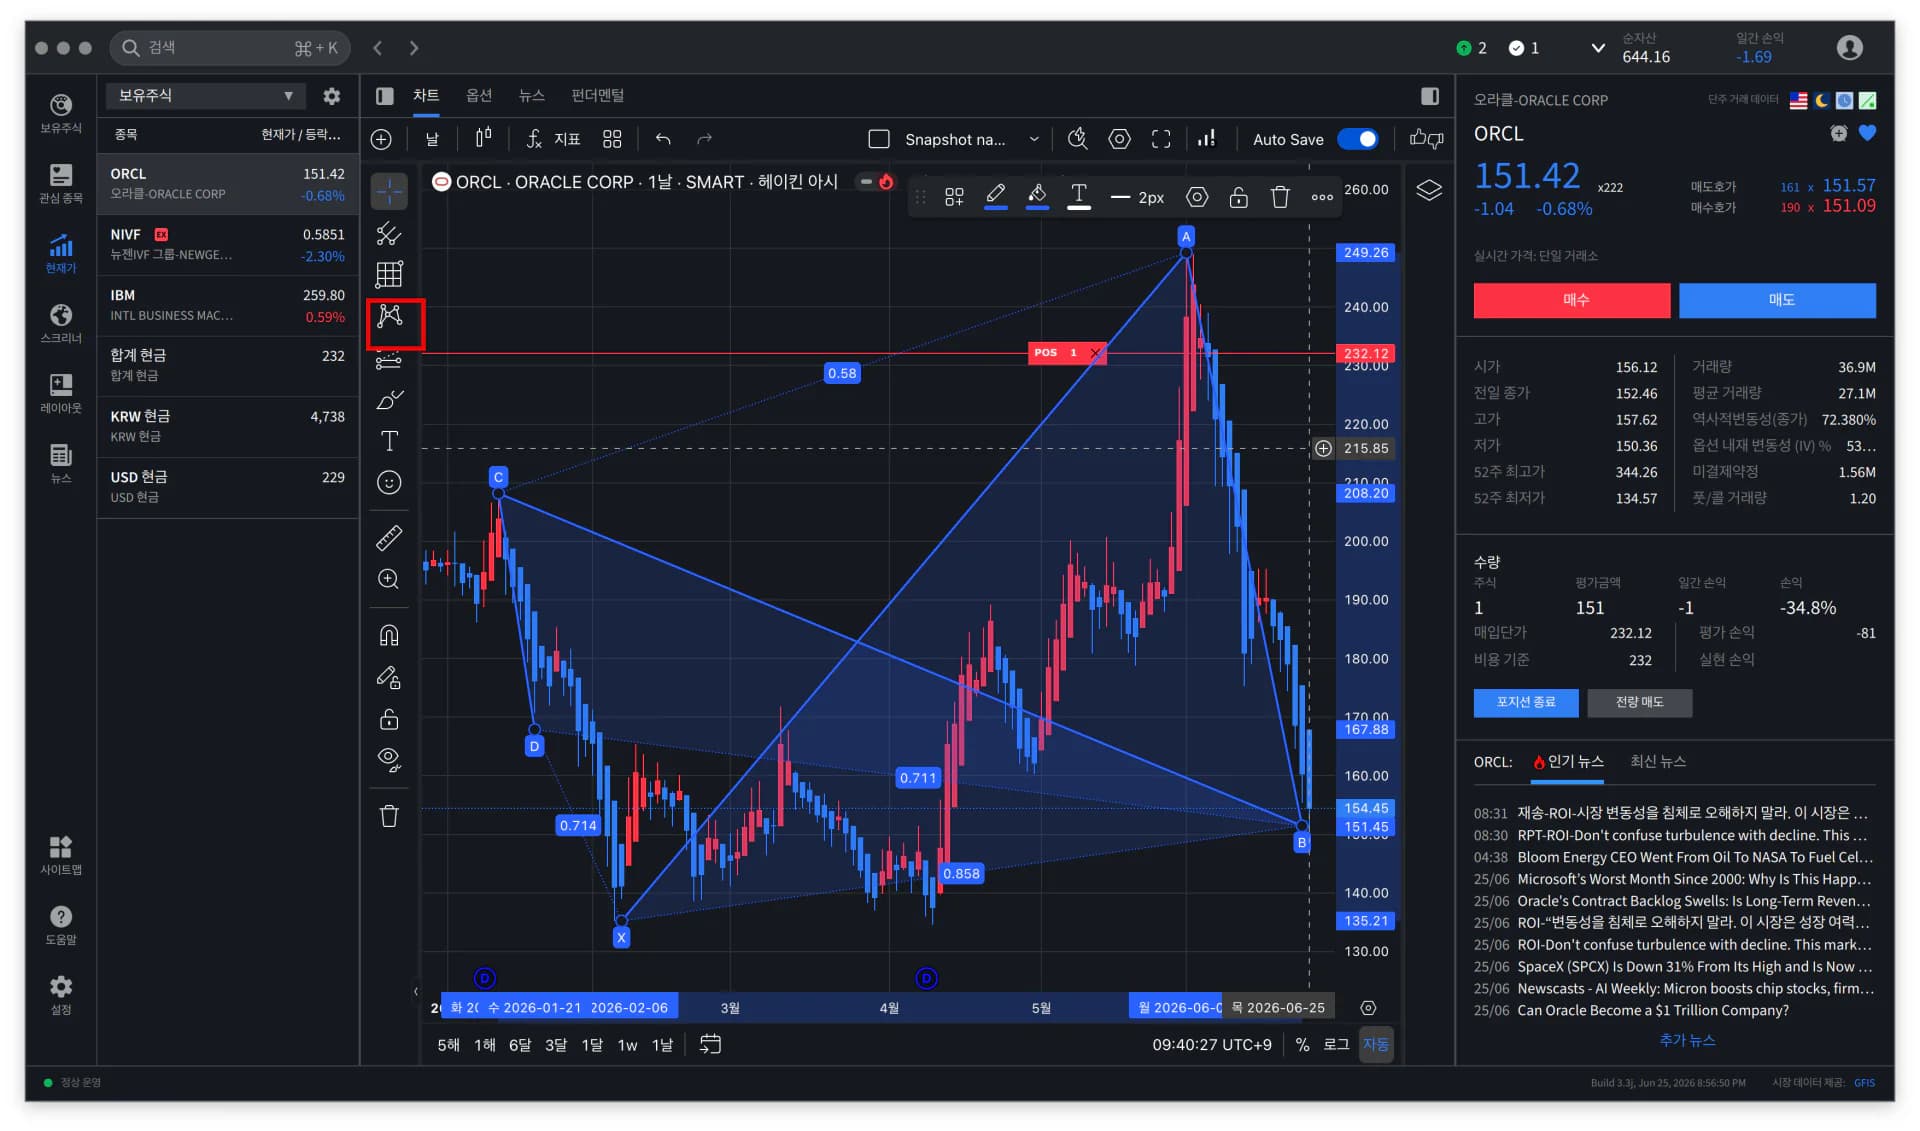Select the IBM row in holdings list
The height and width of the screenshot is (1131, 1920).
228,306
